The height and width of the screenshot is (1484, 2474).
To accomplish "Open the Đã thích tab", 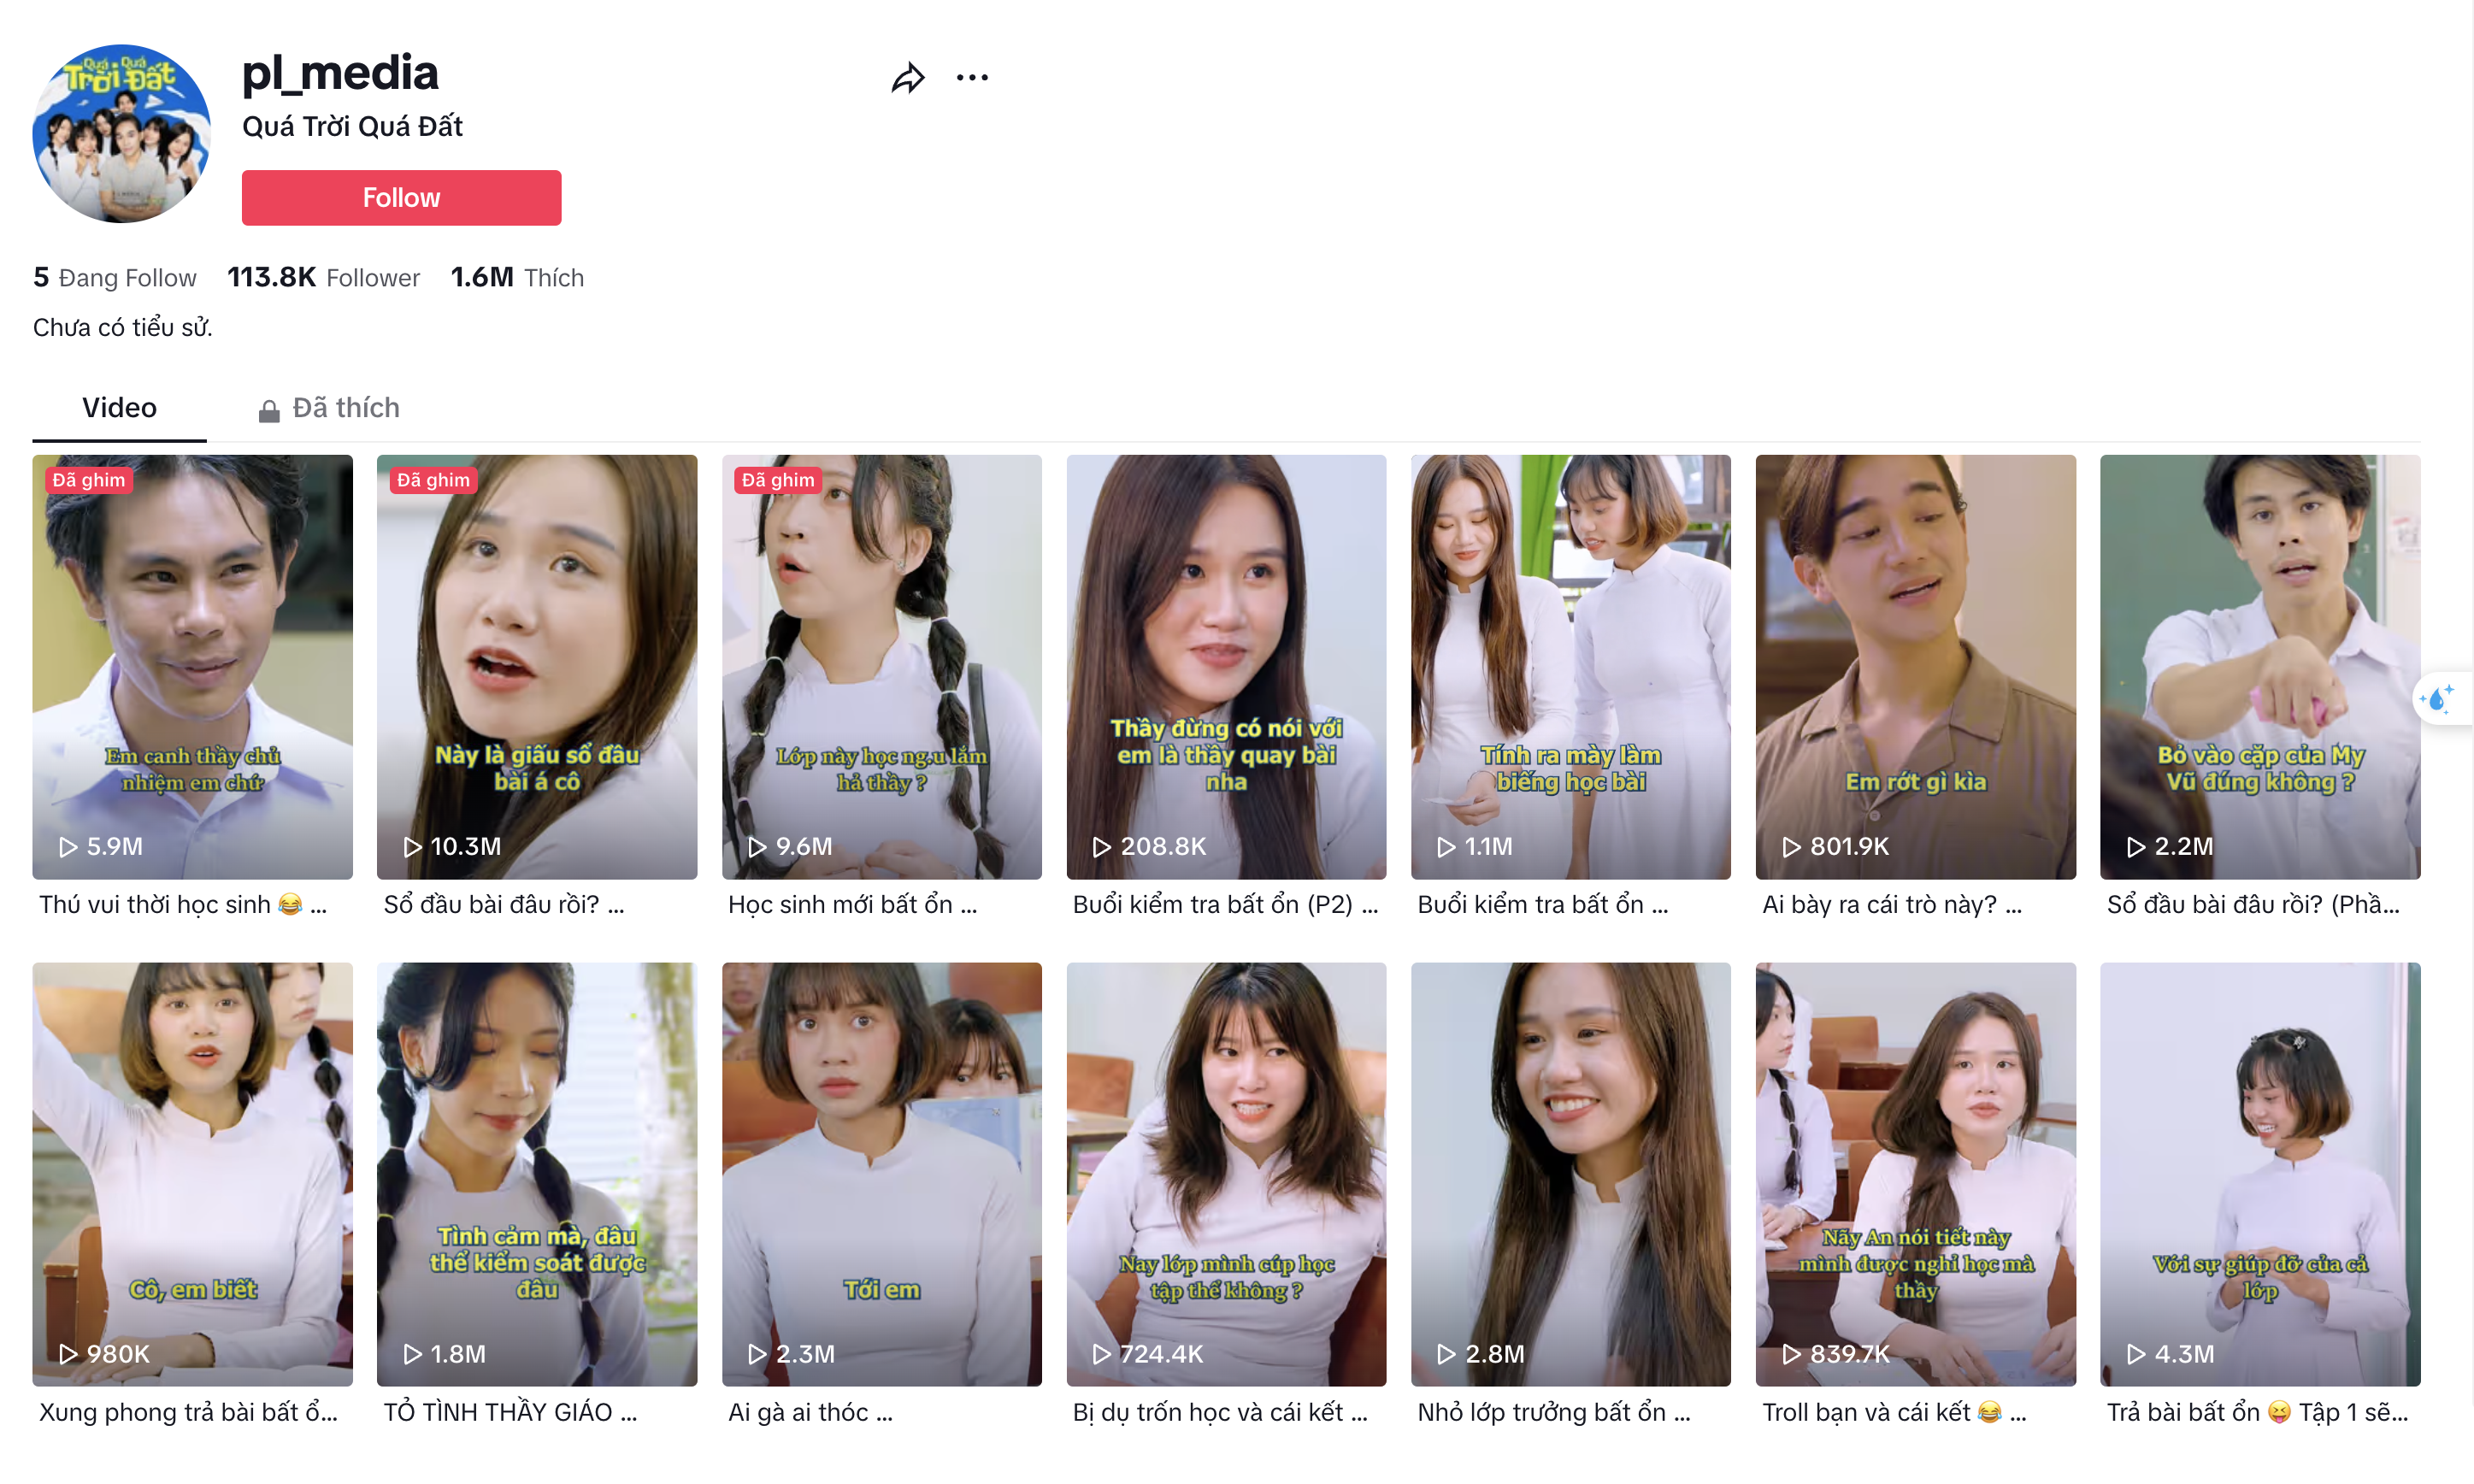I will click(345, 408).
